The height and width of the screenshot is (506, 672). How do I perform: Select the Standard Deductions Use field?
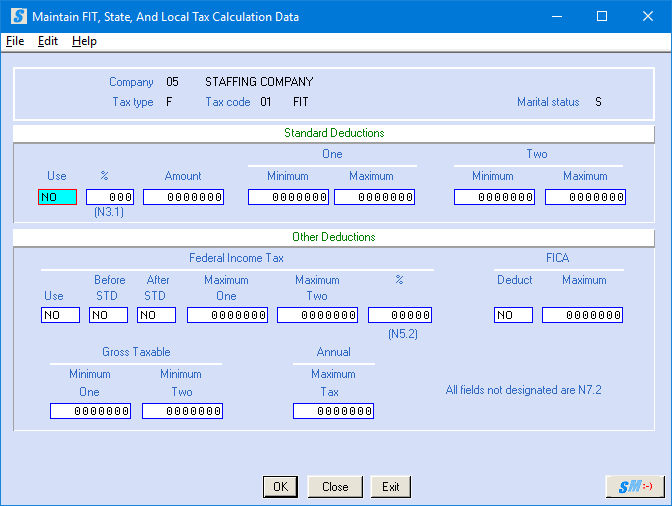[x=57, y=197]
